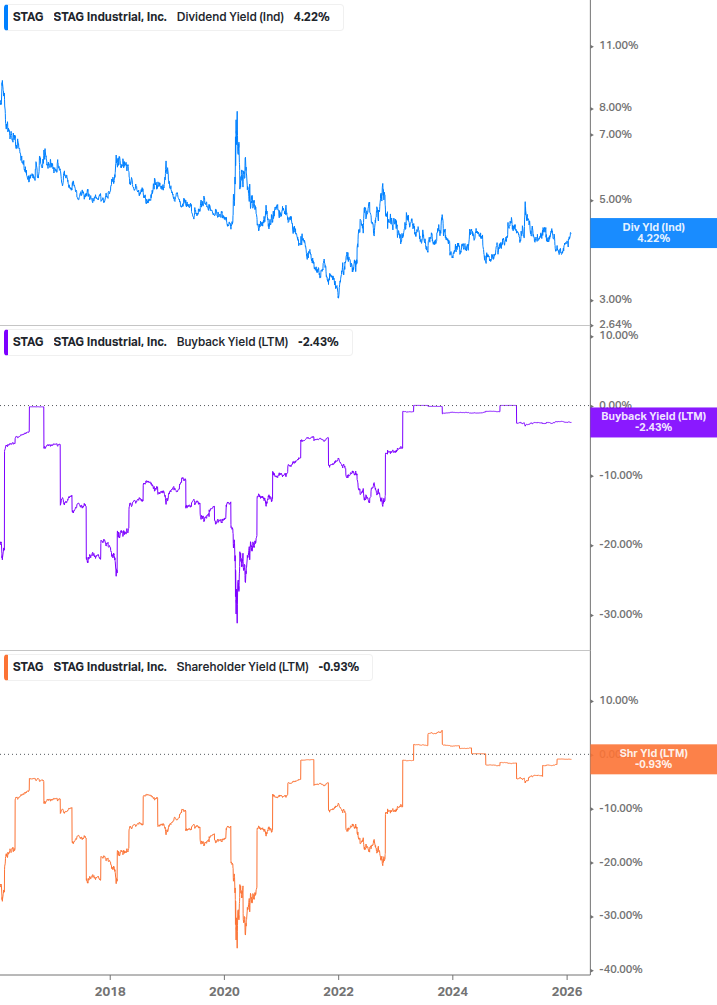The height and width of the screenshot is (1005, 717).
Task: Select the blue Div Yld (Ind) 4.22% value tag
Action: (654, 233)
